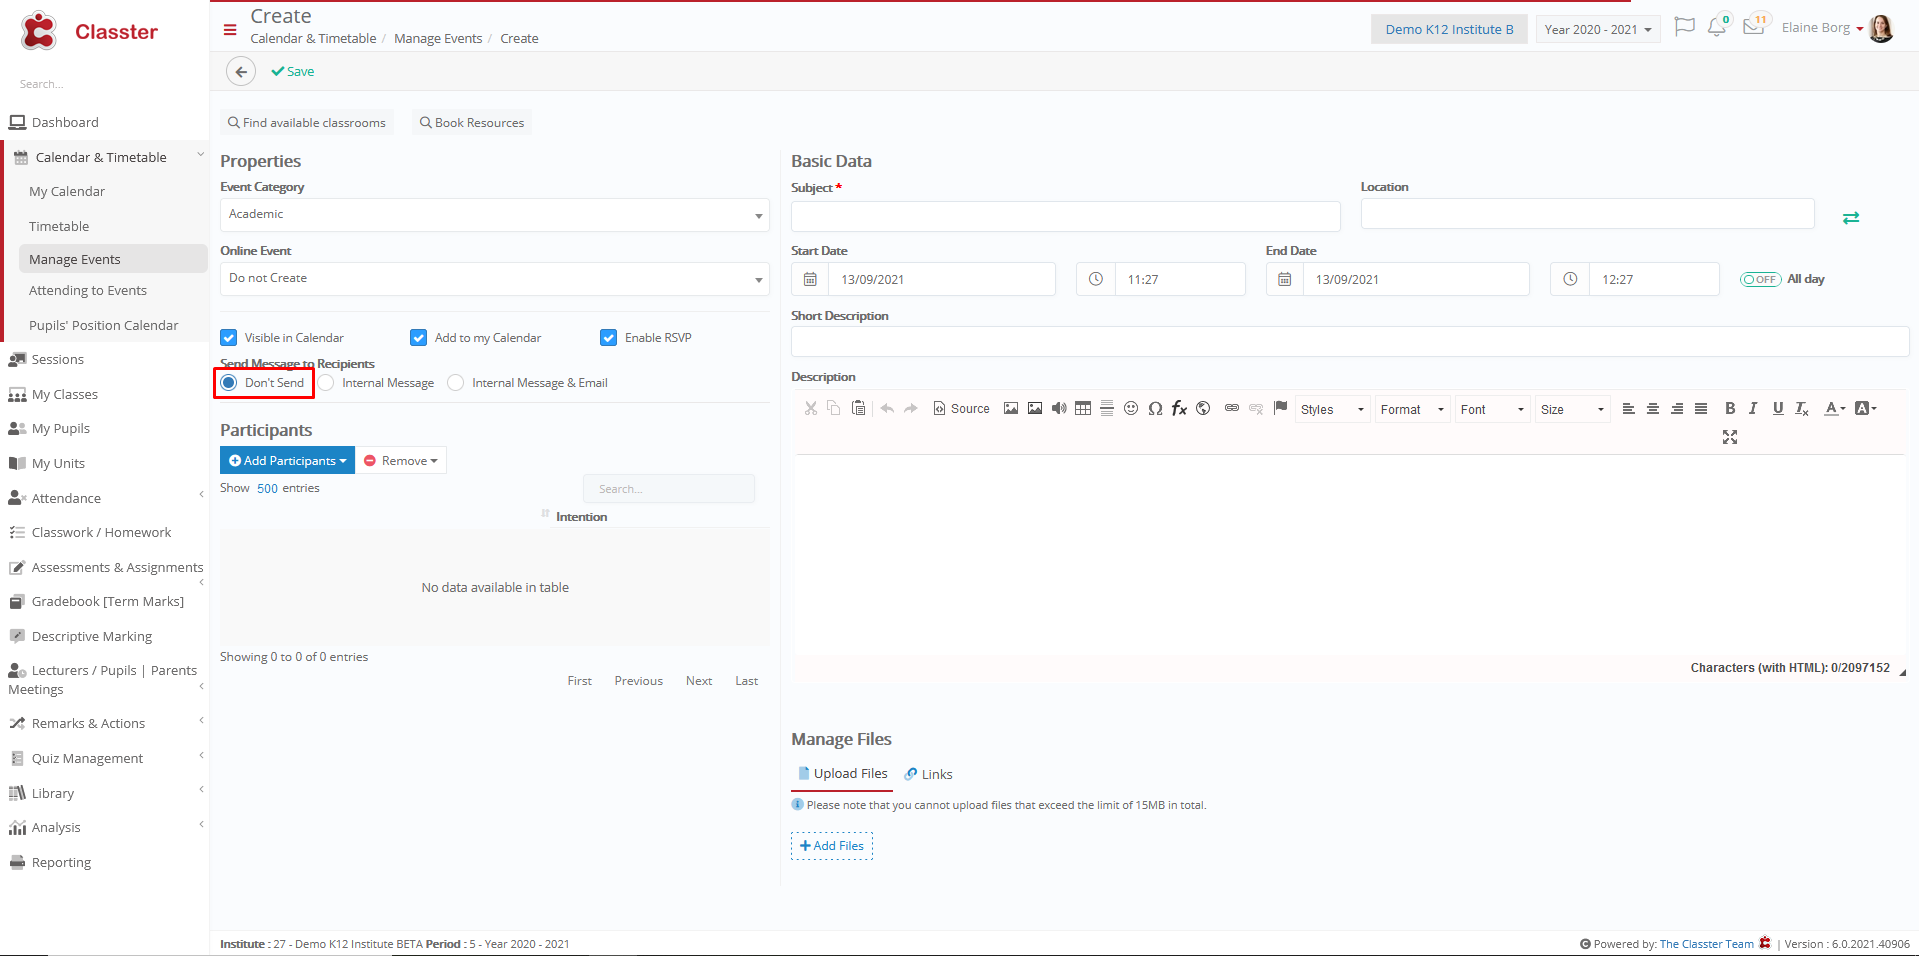Click the clock icon beside 12:27
The image size is (1919, 956).
1570,279
